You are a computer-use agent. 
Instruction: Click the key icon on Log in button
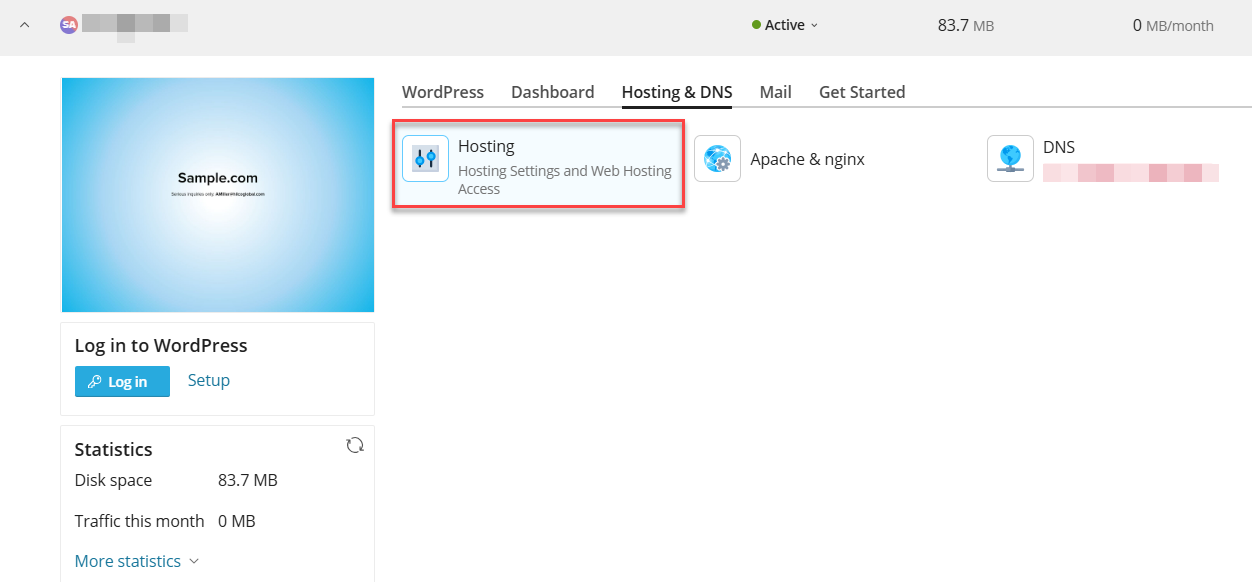95,382
